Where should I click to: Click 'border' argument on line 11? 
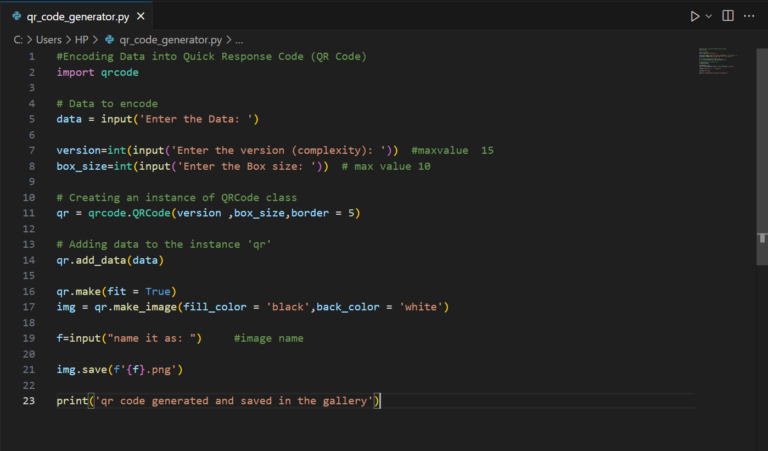(310, 213)
